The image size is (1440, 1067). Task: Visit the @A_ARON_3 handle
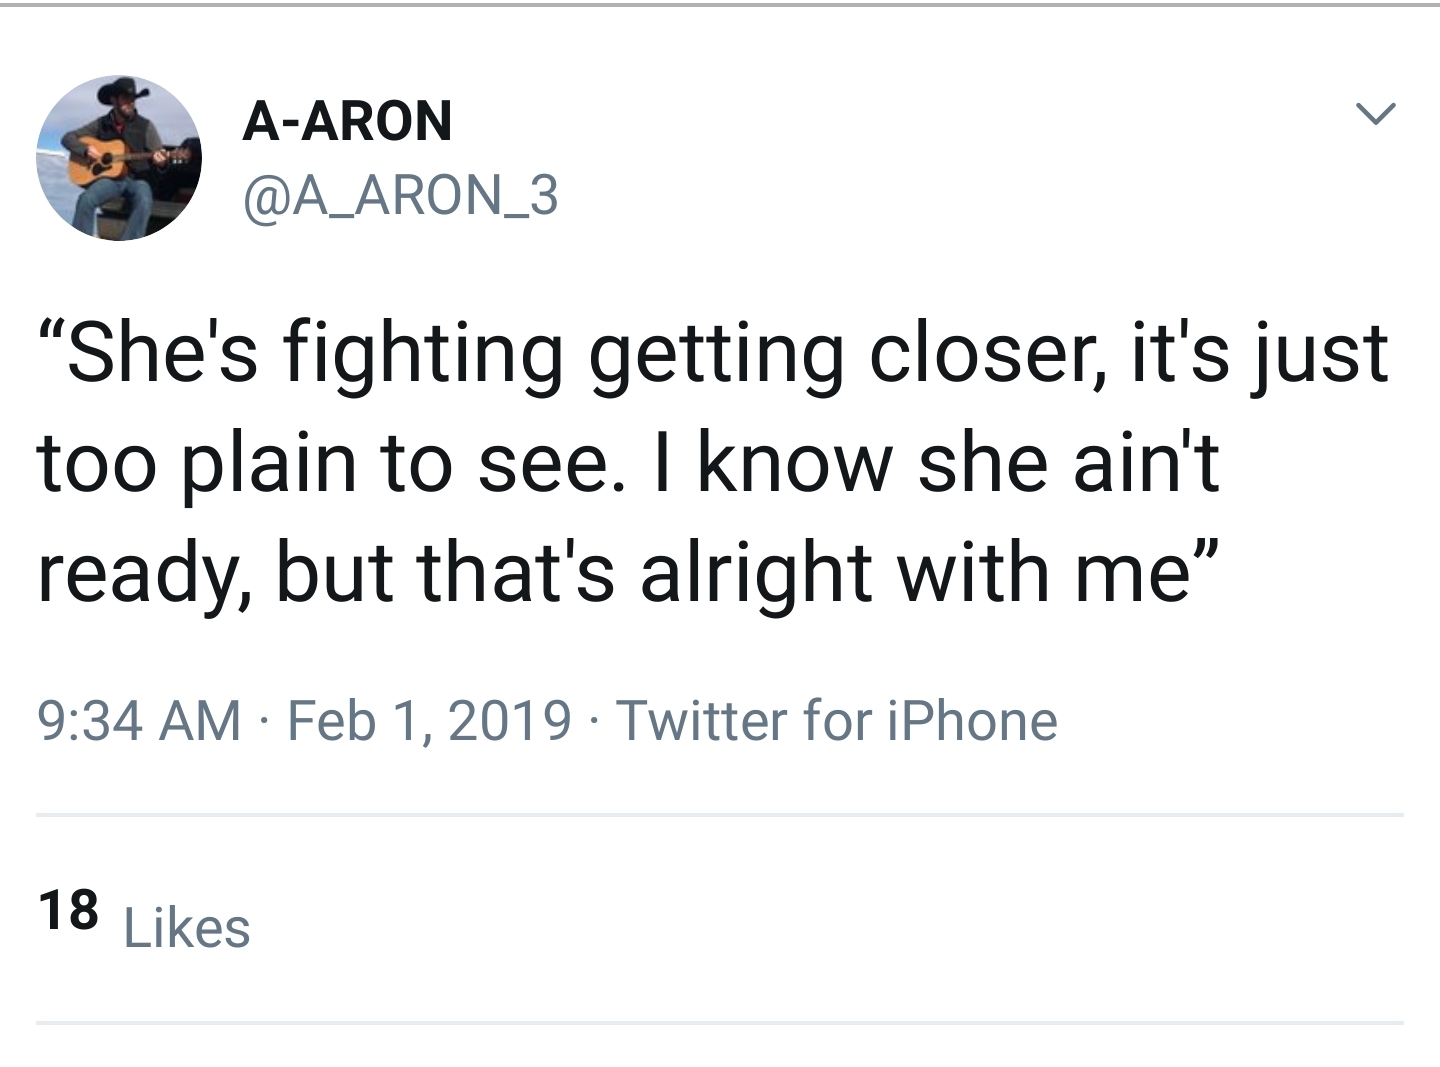pyautogui.click(x=400, y=195)
